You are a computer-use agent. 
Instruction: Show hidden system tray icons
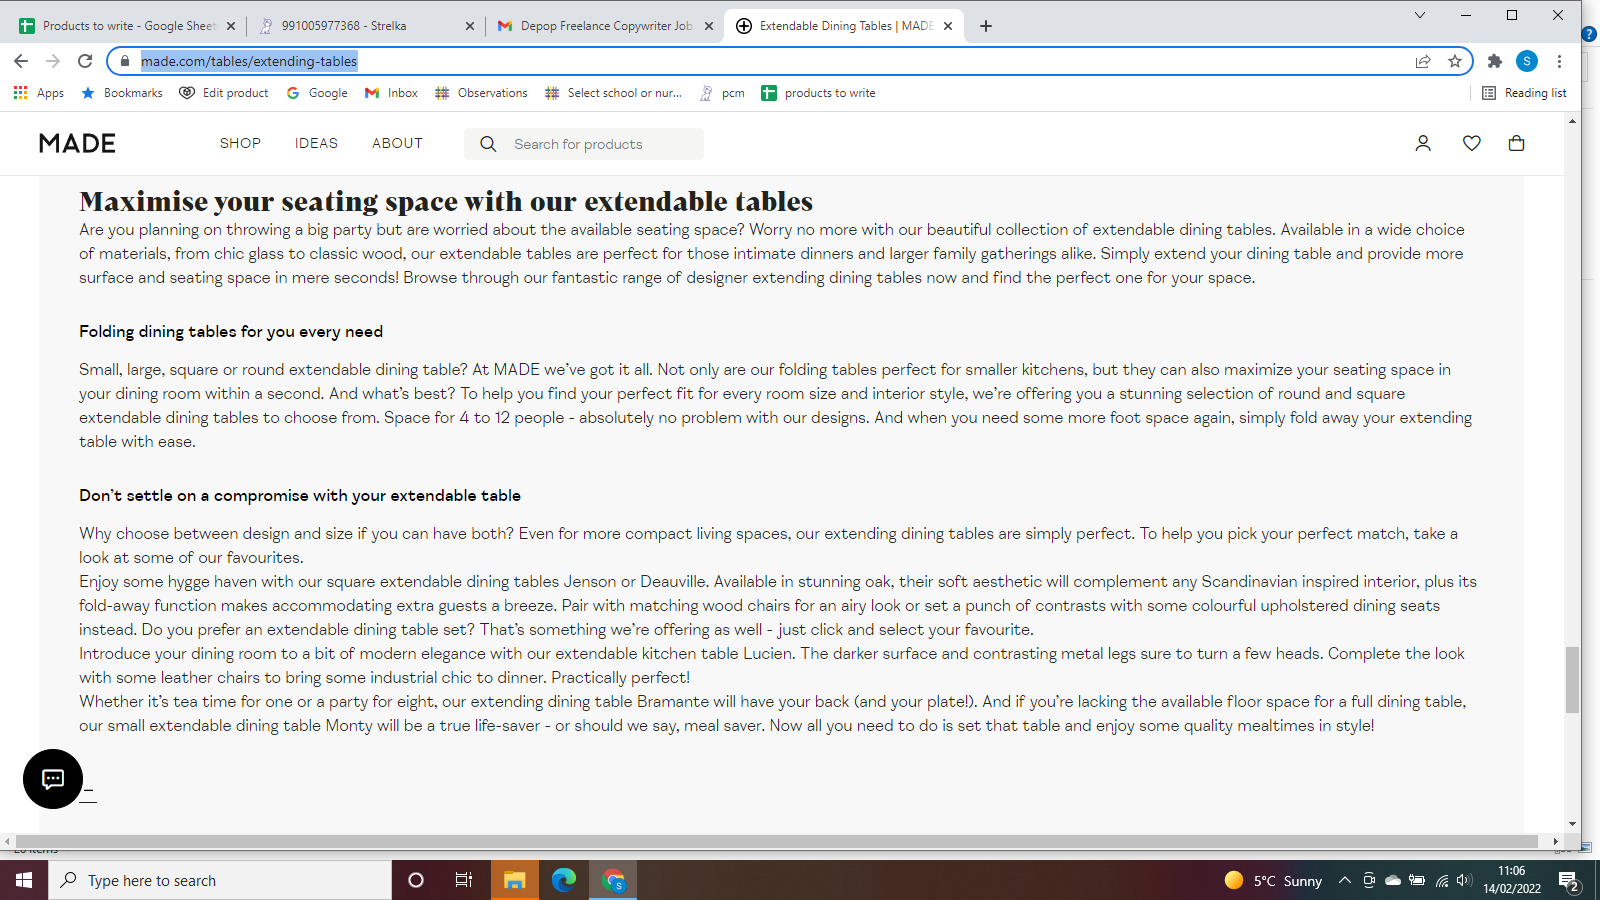(1345, 881)
